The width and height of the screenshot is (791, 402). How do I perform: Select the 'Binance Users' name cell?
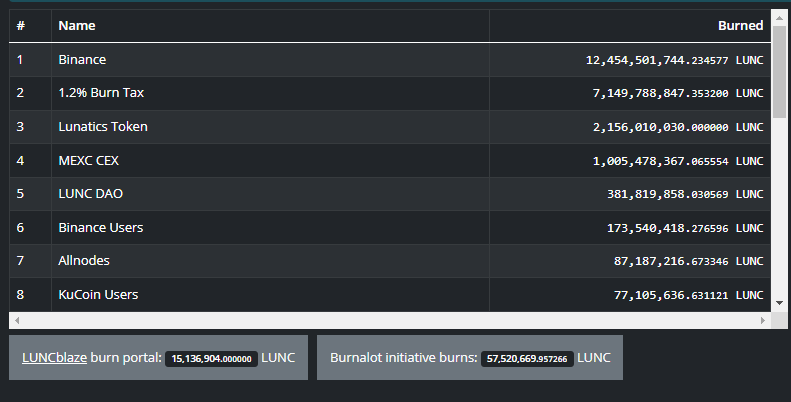click(x=270, y=228)
